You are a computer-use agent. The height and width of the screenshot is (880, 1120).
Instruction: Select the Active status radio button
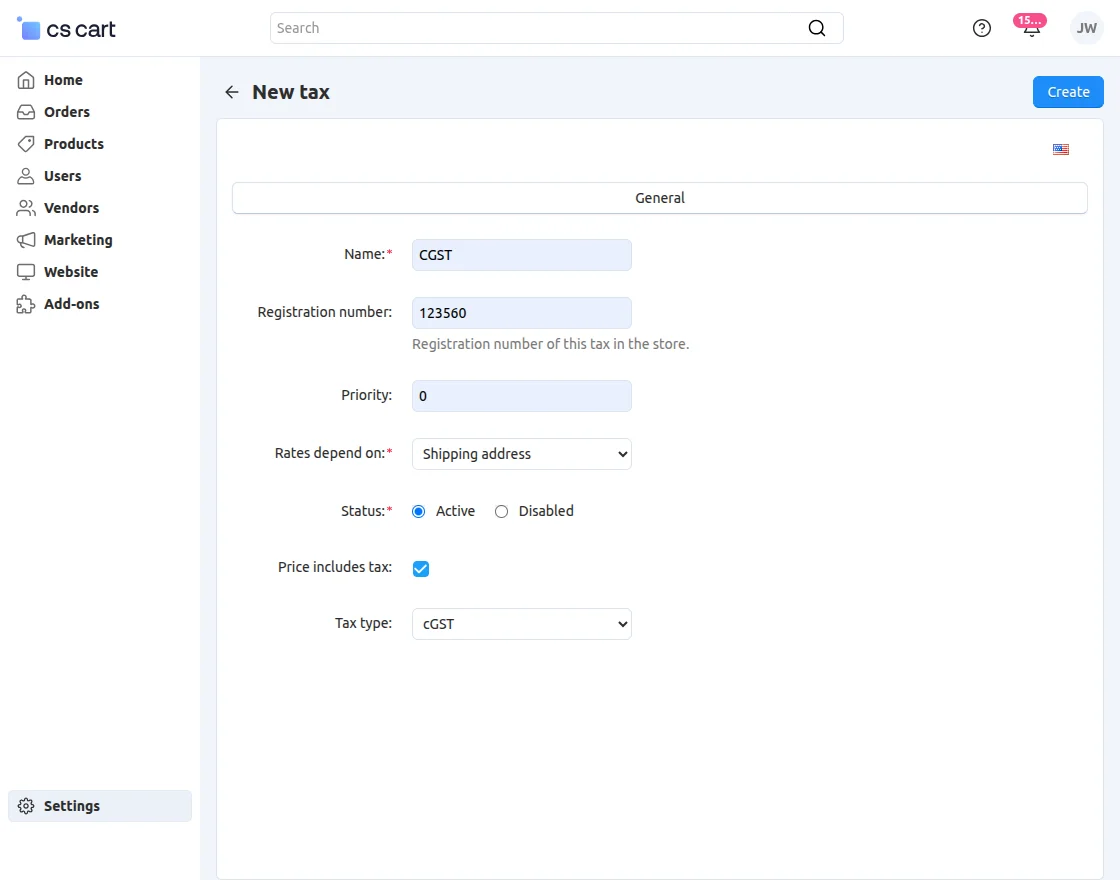(419, 511)
